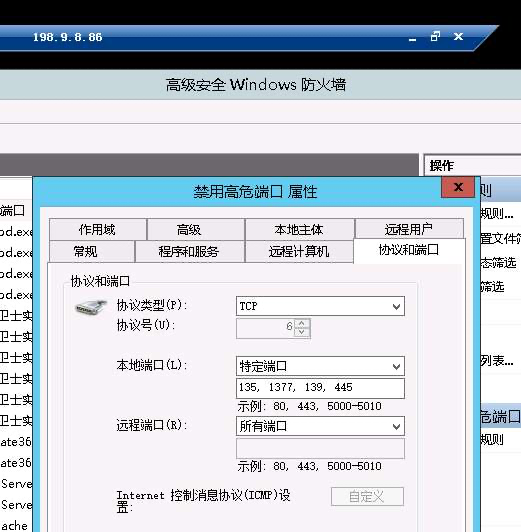Click the 远程端口(R) label

pyautogui.click(x=152, y=425)
